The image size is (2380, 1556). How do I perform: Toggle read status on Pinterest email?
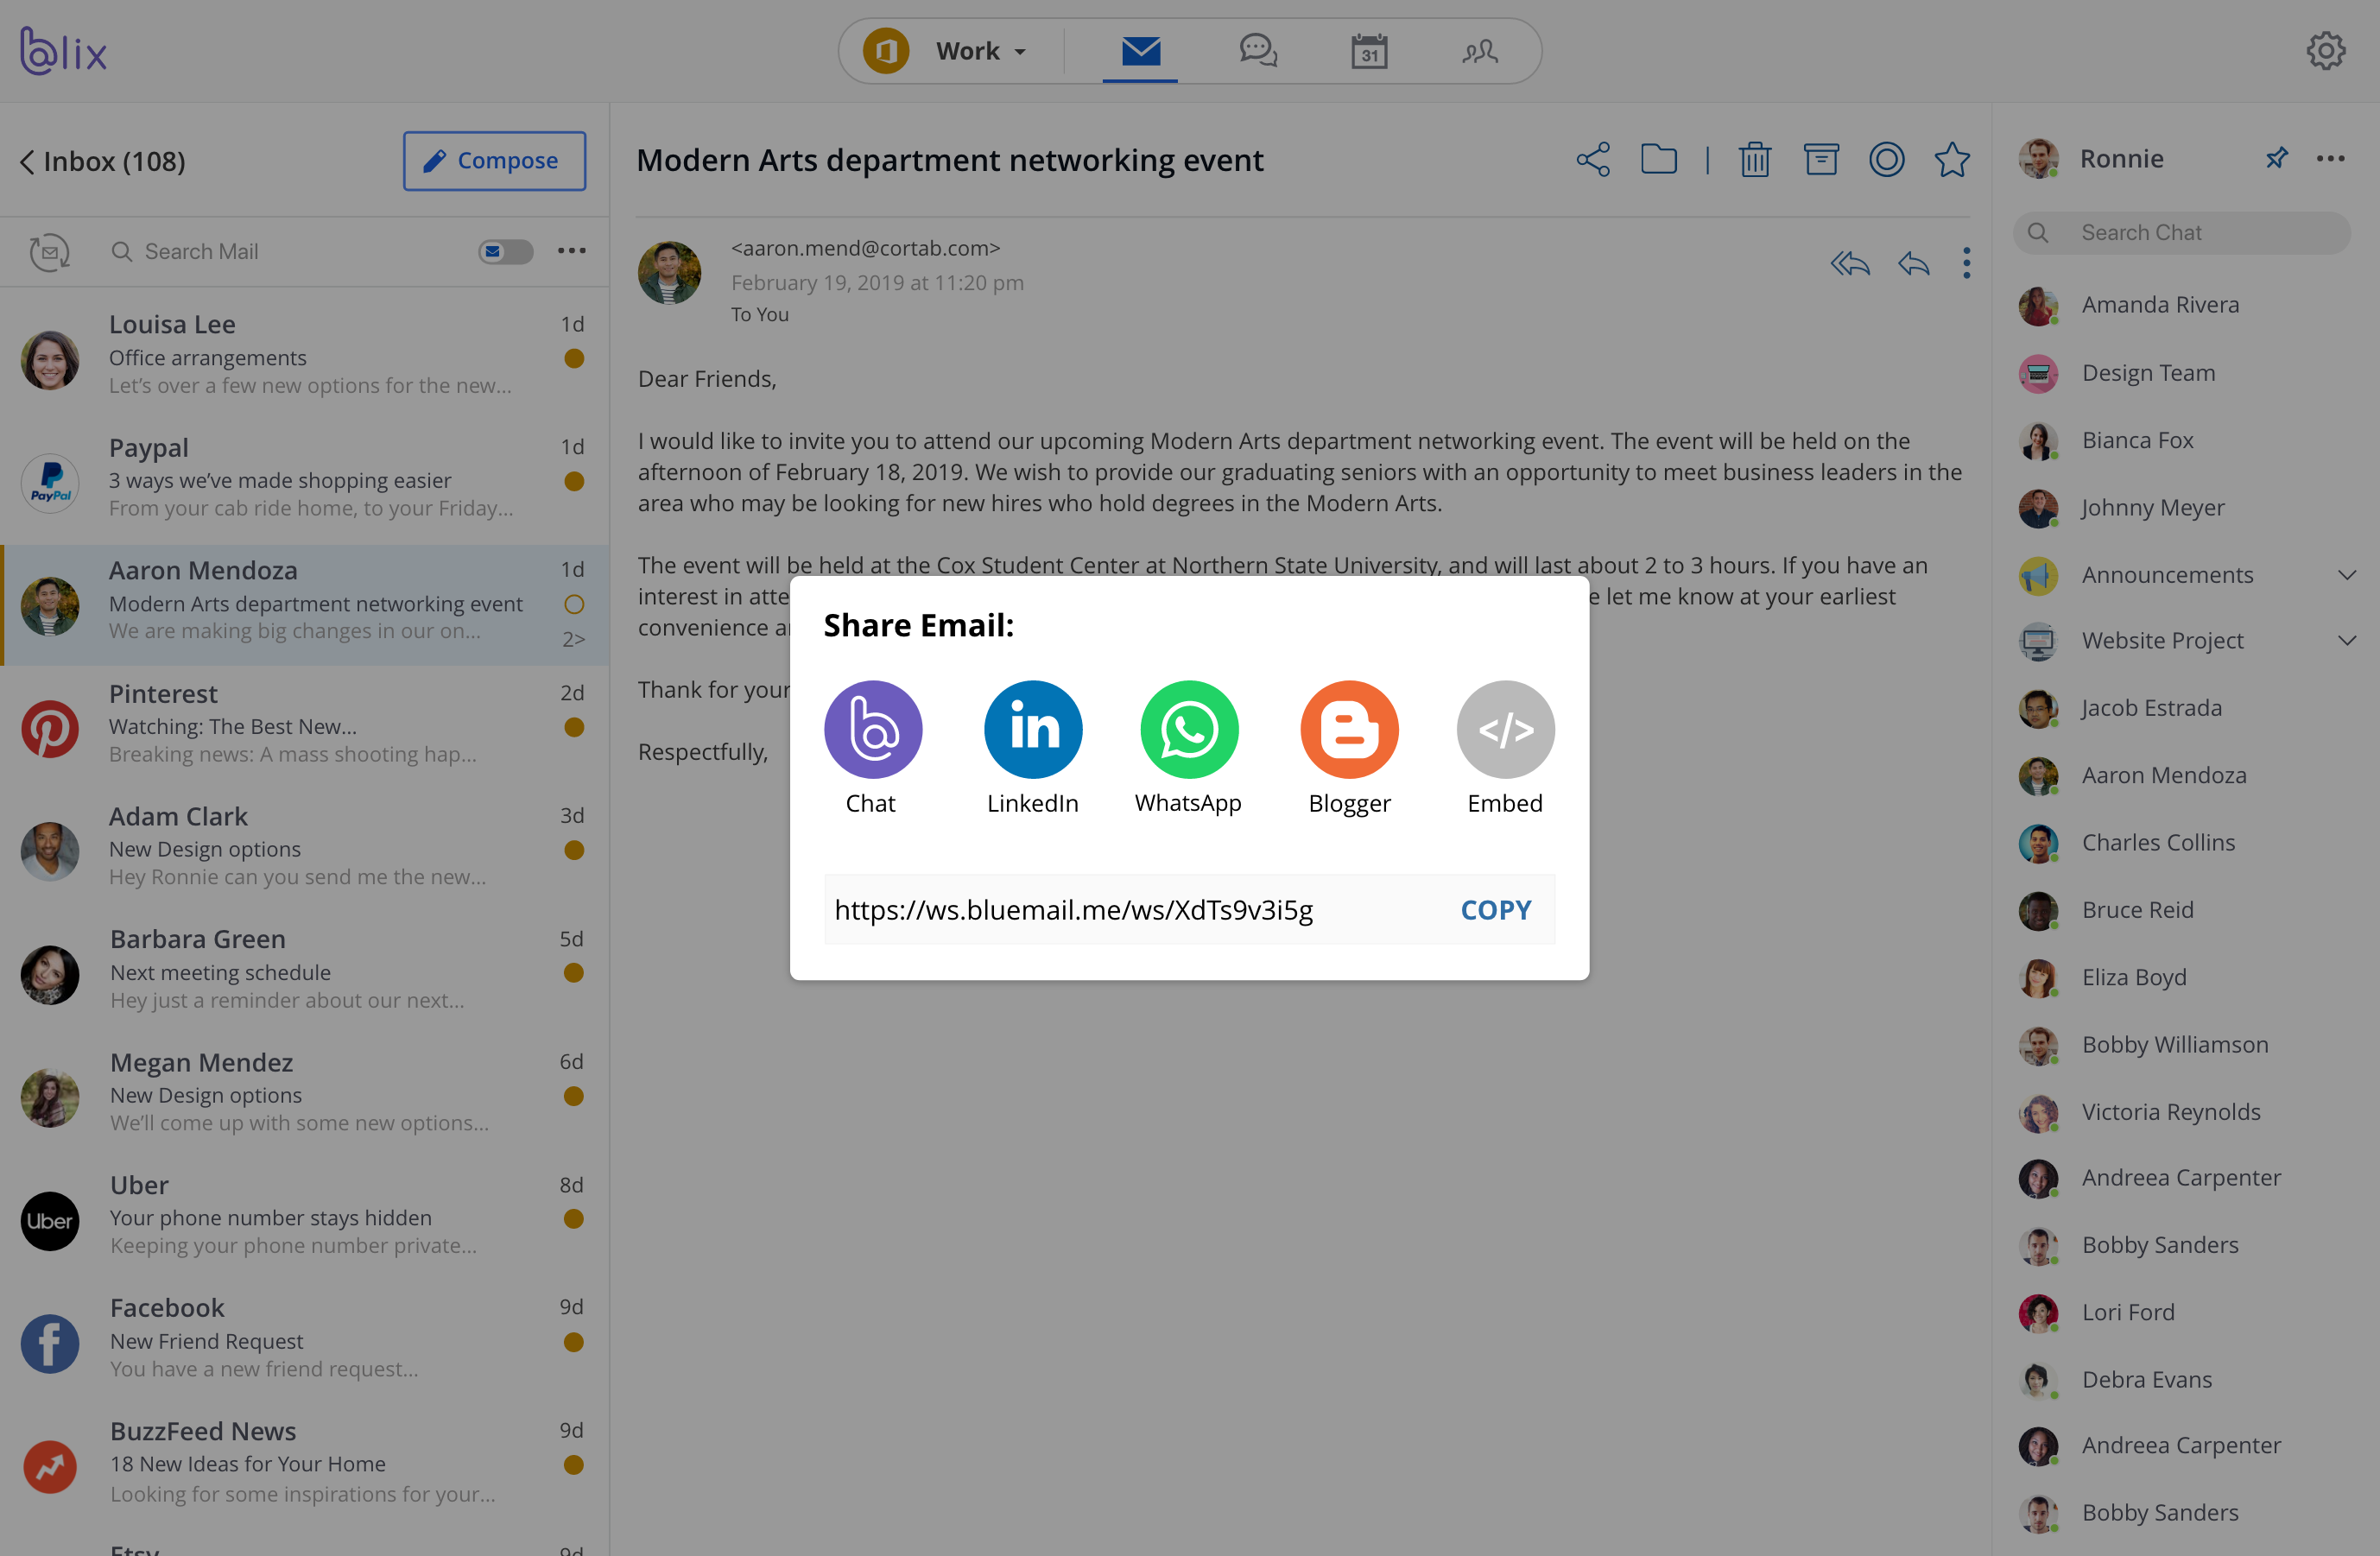click(574, 727)
